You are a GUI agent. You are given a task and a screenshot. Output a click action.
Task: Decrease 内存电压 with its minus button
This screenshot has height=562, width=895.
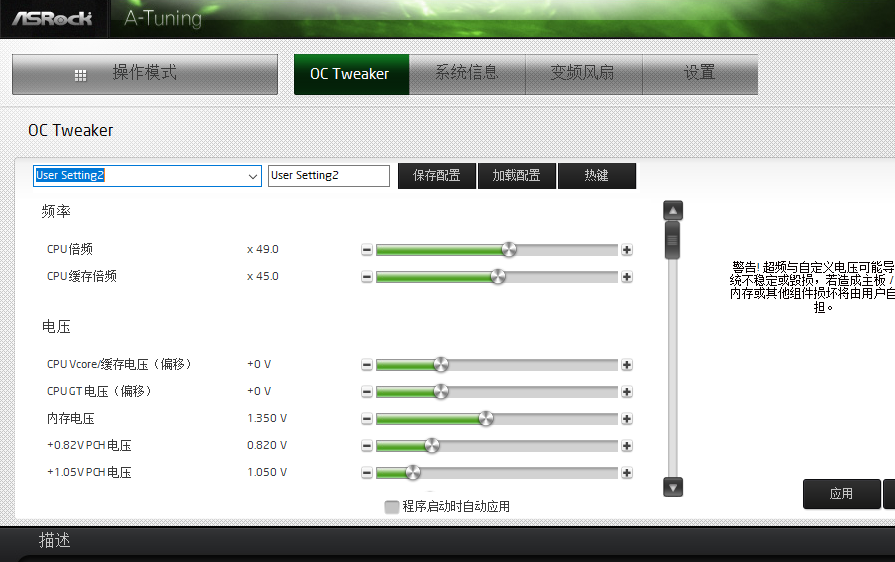(x=367, y=419)
